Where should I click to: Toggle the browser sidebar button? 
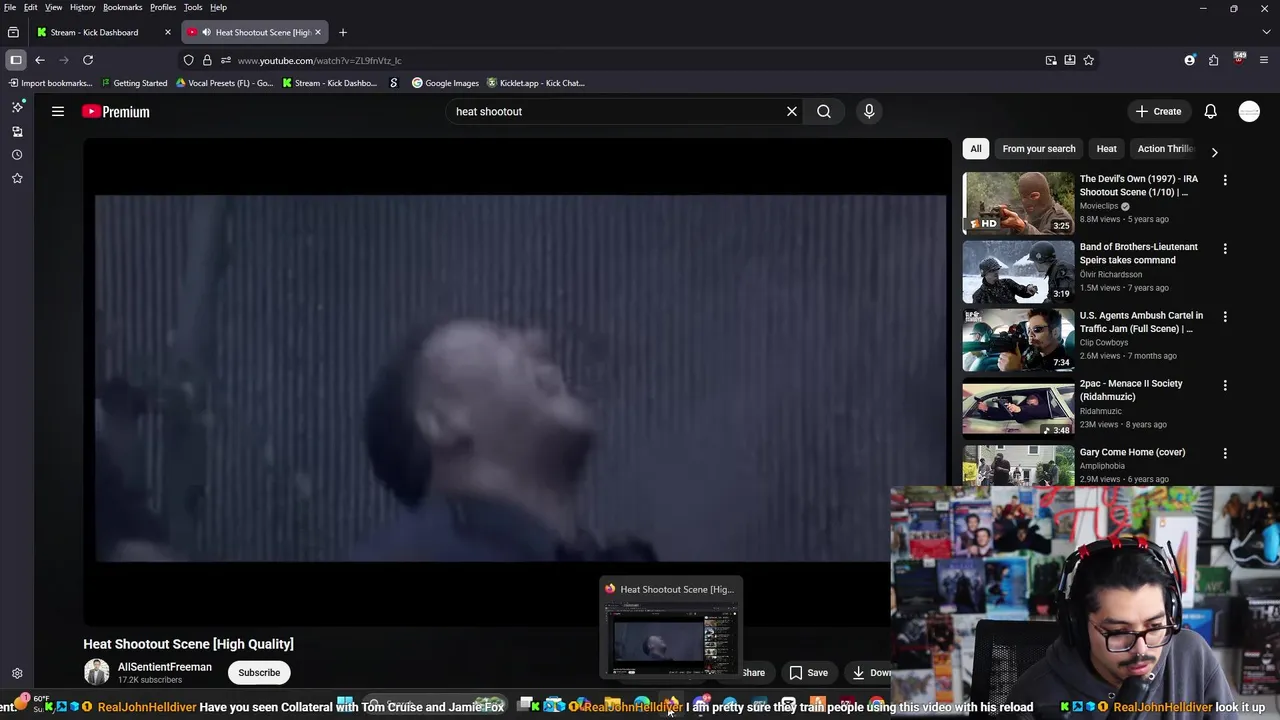tap(16, 60)
